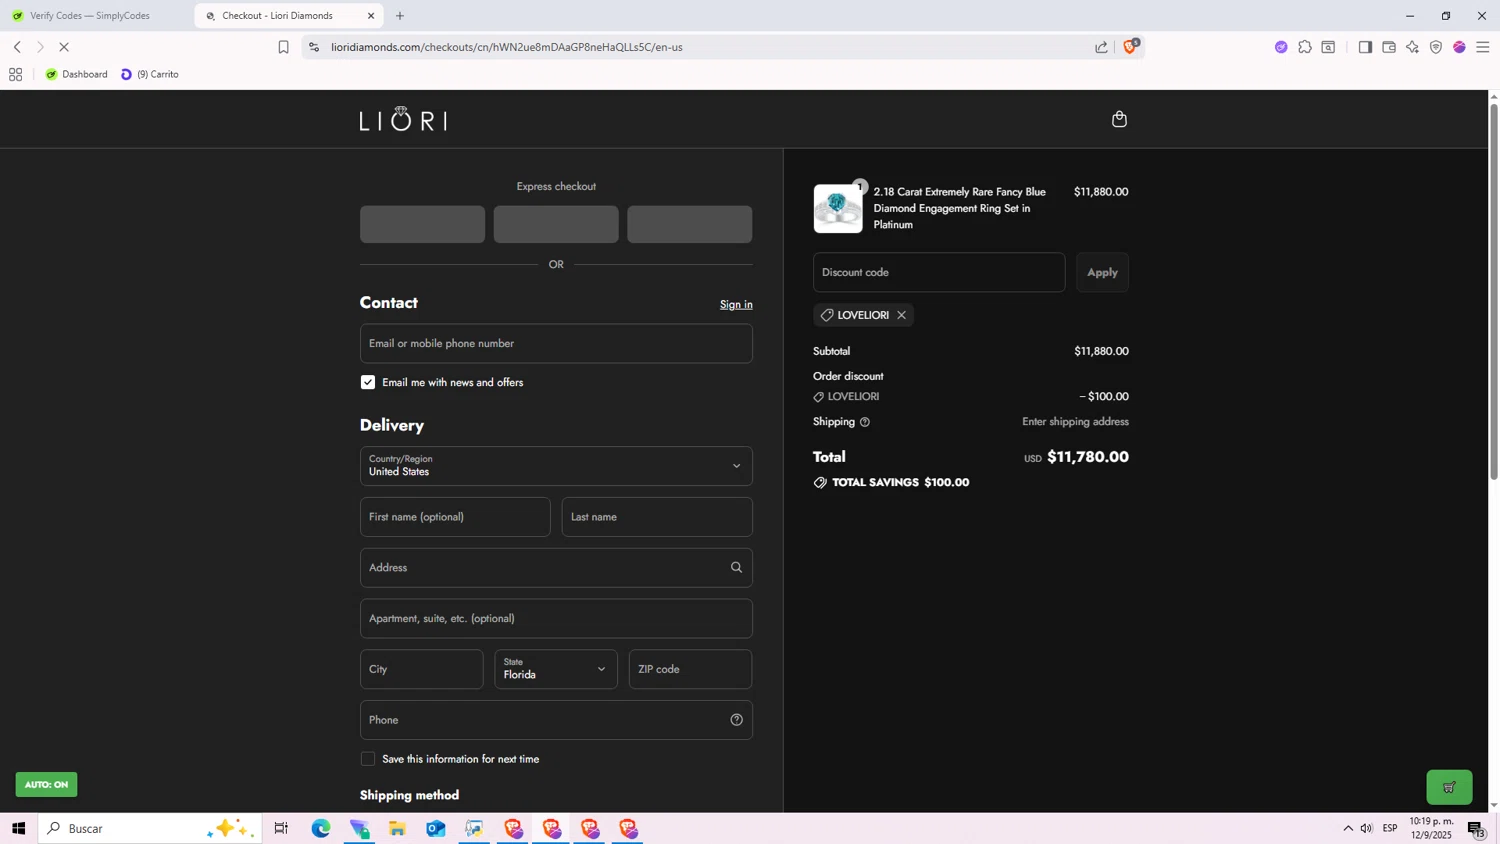Open the Leo AI sparkle icon
Screen dimensions: 1500x844
(x=1412, y=47)
